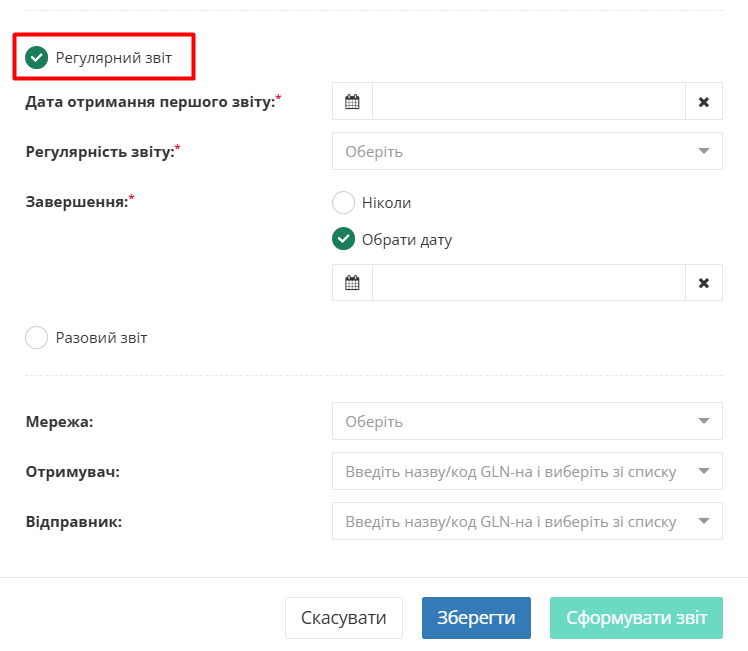Screen dimensions: 748x651
Task: Open the Мережа dropdown
Action: pyautogui.click(x=527, y=421)
